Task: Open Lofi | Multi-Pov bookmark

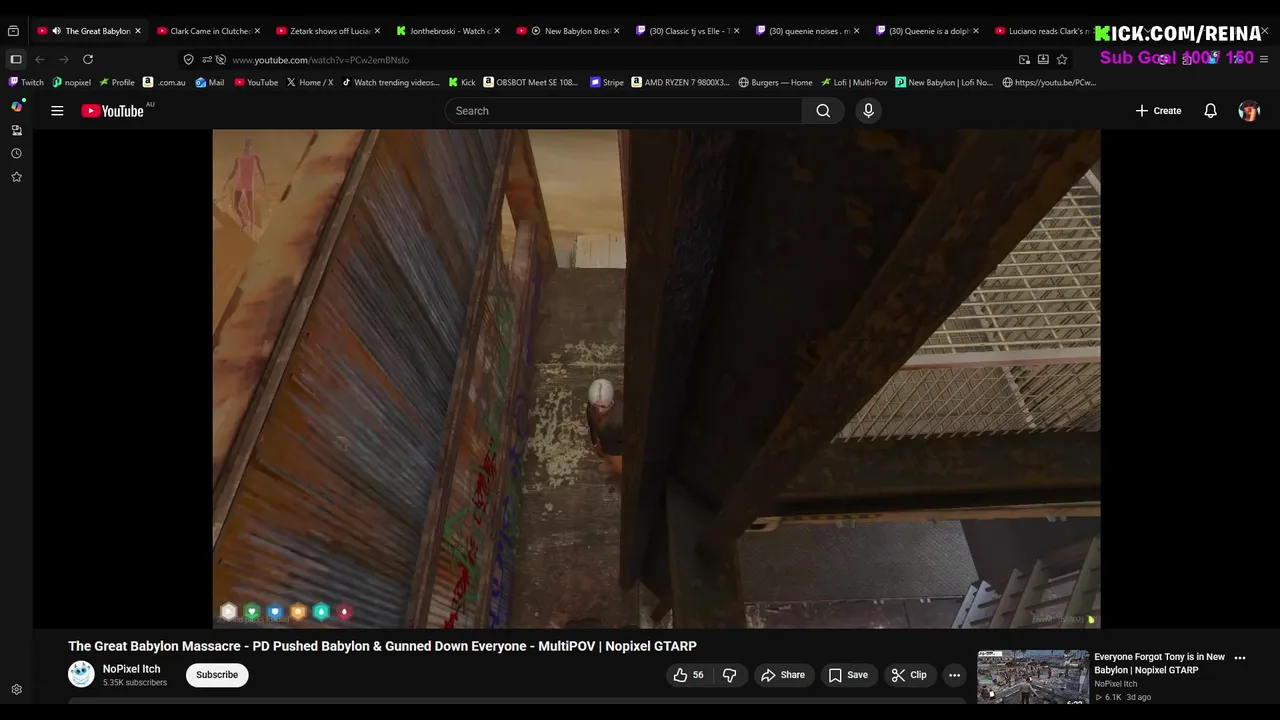Action: pyautogui.click(x=854, y=83)
